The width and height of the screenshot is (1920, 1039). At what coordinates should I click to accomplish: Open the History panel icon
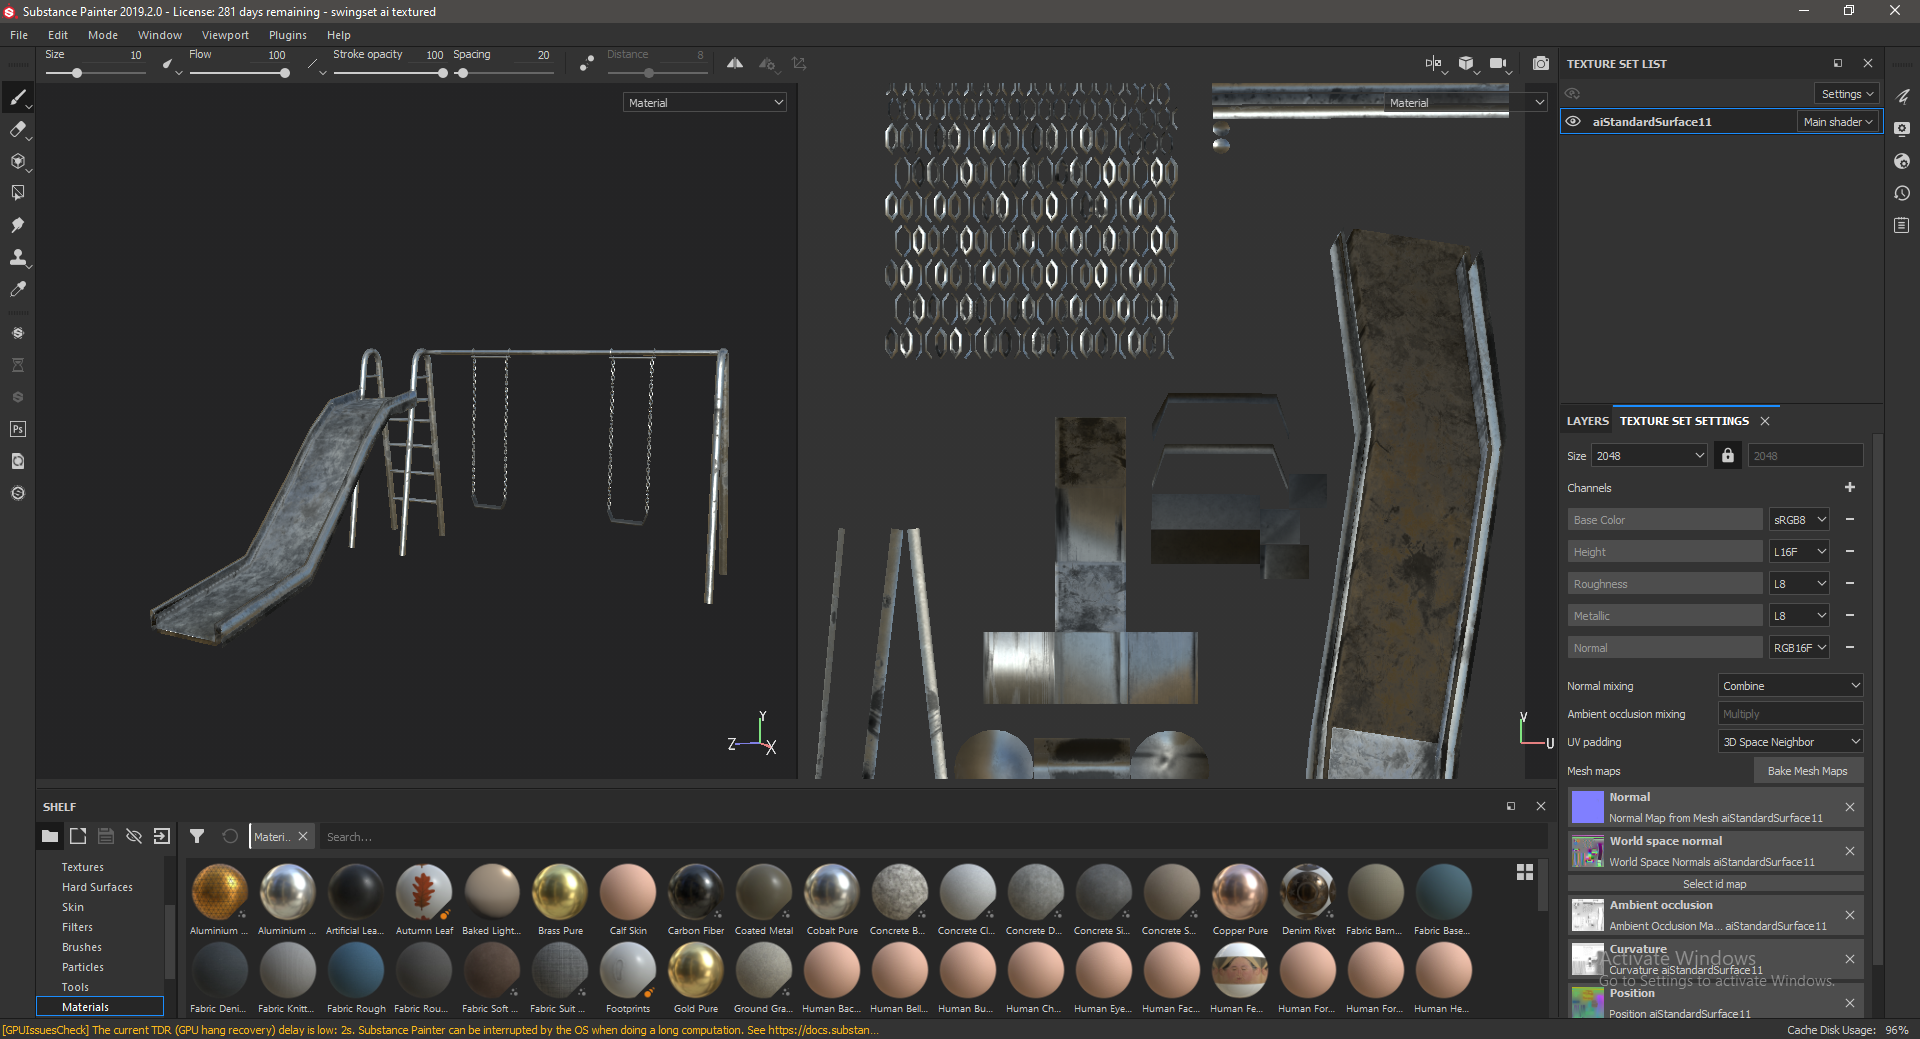click(1902, 193)
